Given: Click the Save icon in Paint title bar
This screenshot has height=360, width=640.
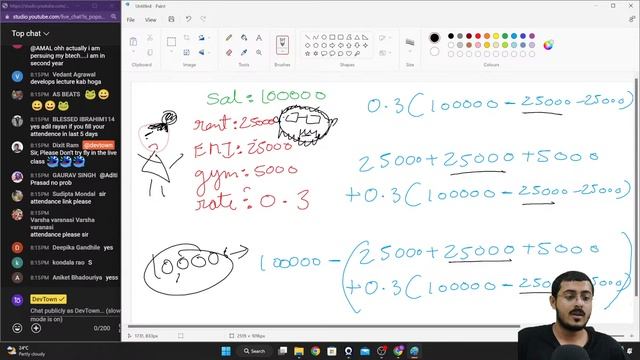Looking at the screenshot, I should pyautogui.click(x=171, y=19).
